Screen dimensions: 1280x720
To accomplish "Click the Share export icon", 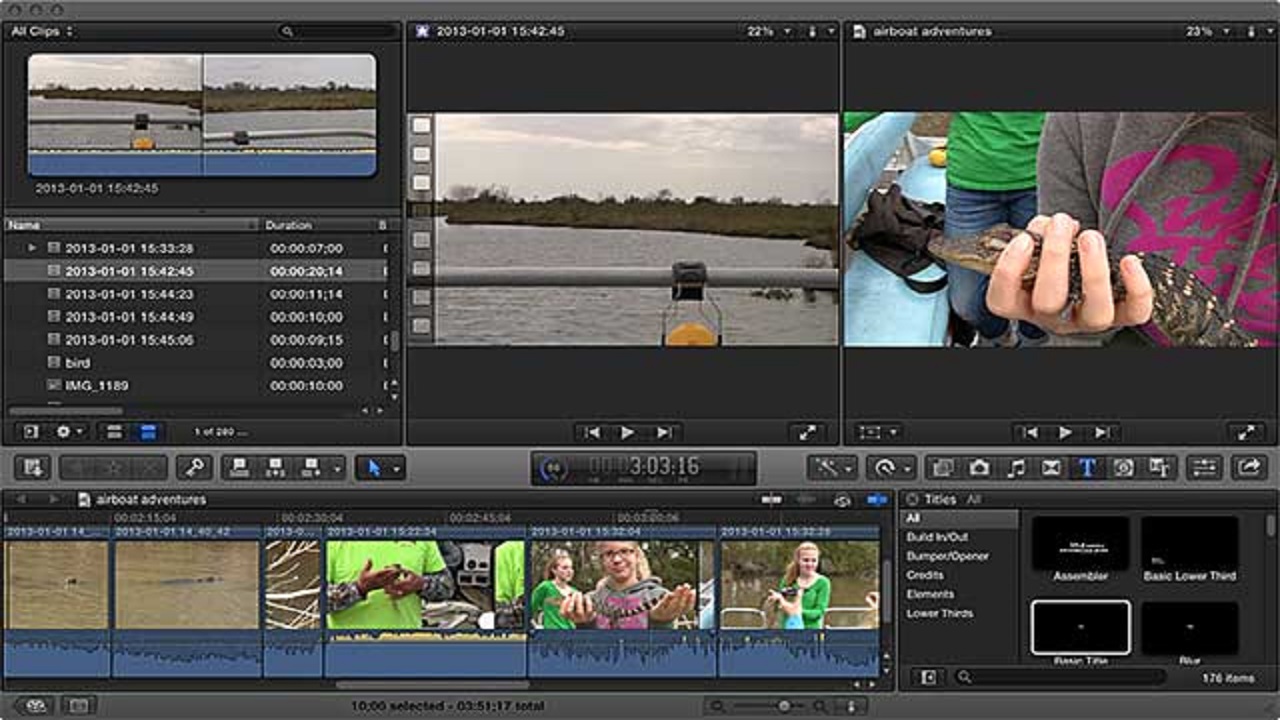I will tap(1249, 467).
